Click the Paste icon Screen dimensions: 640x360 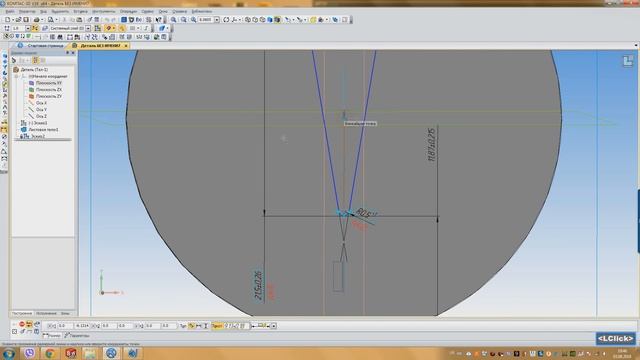(79, 20)
